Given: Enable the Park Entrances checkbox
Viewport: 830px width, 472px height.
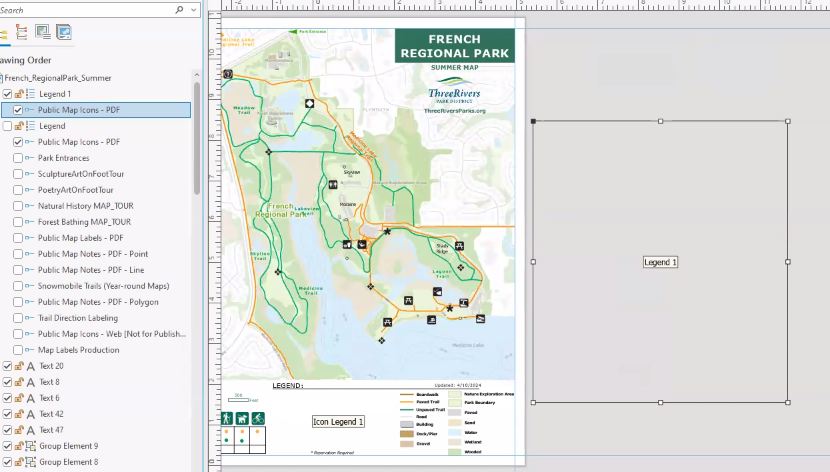Looking at the screenshot, I should pyautogui.click(x=18, y=158).
